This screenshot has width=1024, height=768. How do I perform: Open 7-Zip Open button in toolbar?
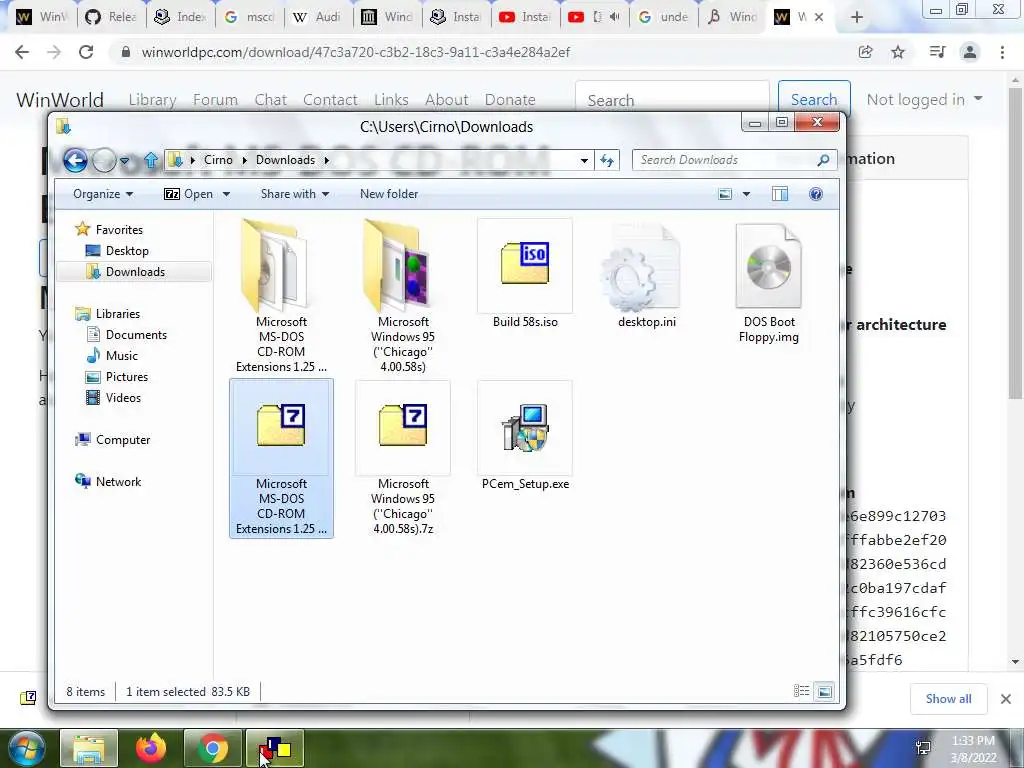point(189,194)
